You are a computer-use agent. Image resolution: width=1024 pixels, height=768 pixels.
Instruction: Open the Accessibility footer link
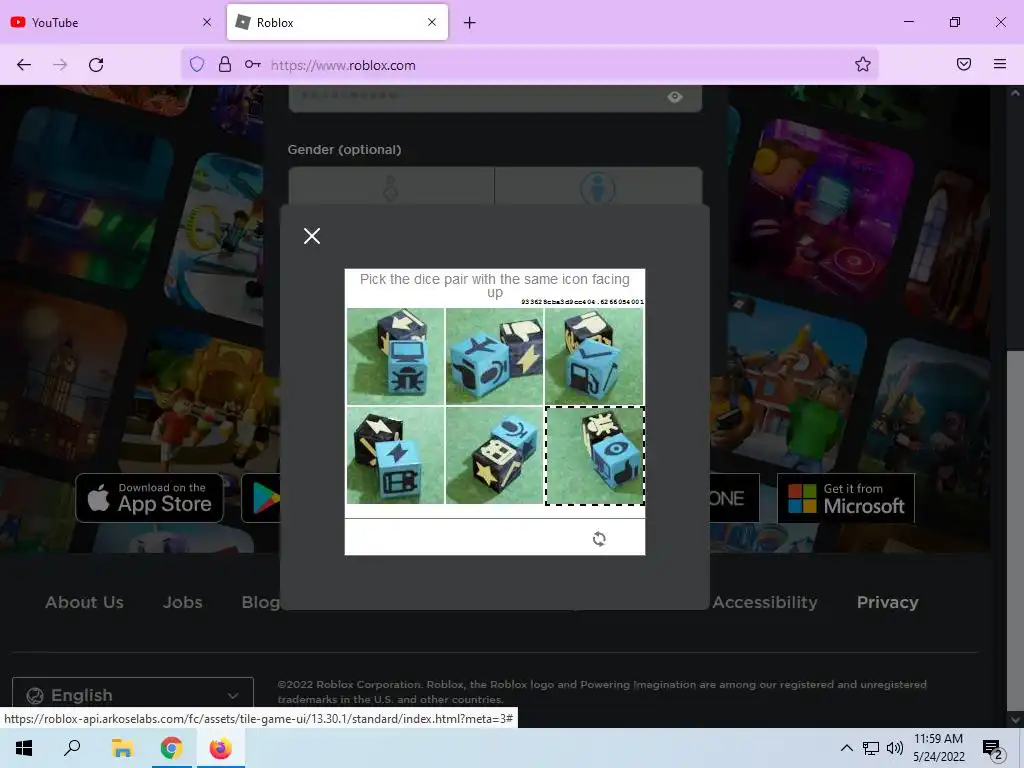[x=765, y=602]
